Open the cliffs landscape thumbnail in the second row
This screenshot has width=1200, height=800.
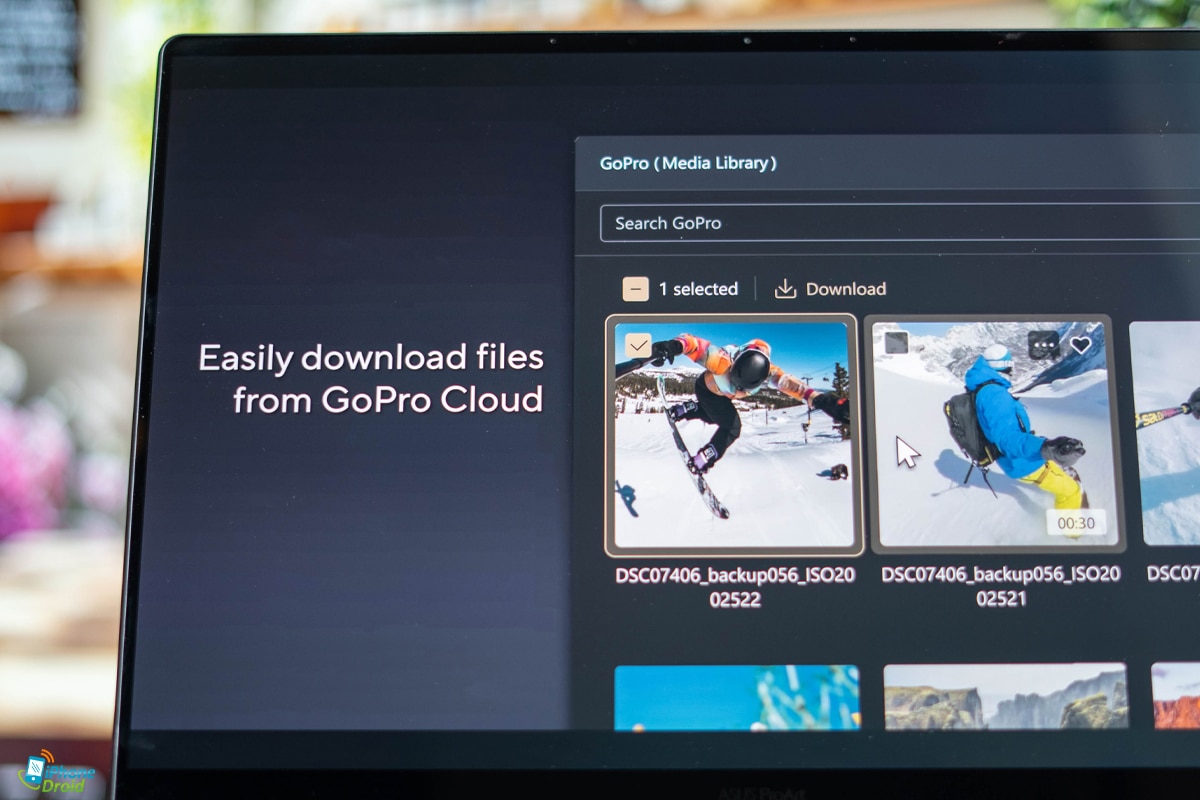pos(1004,697)
